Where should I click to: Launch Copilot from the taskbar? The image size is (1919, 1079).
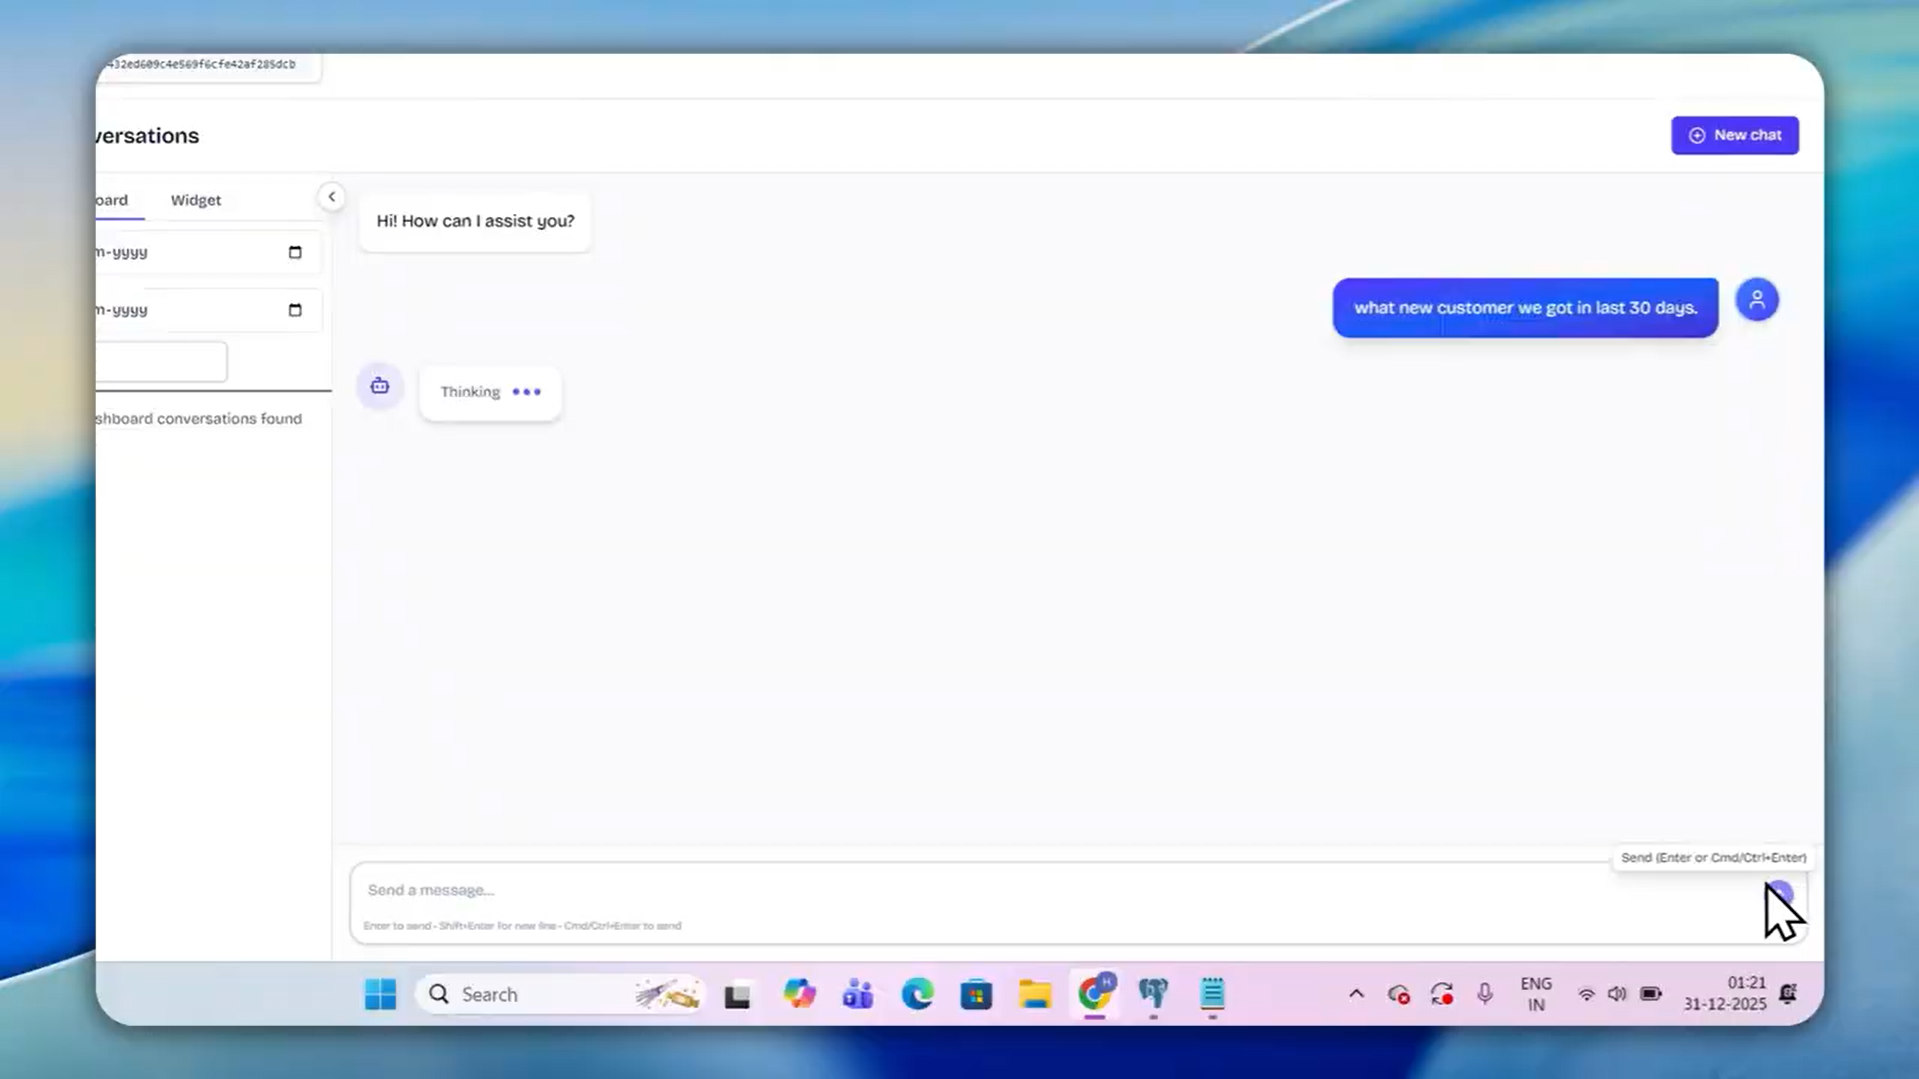798,994
